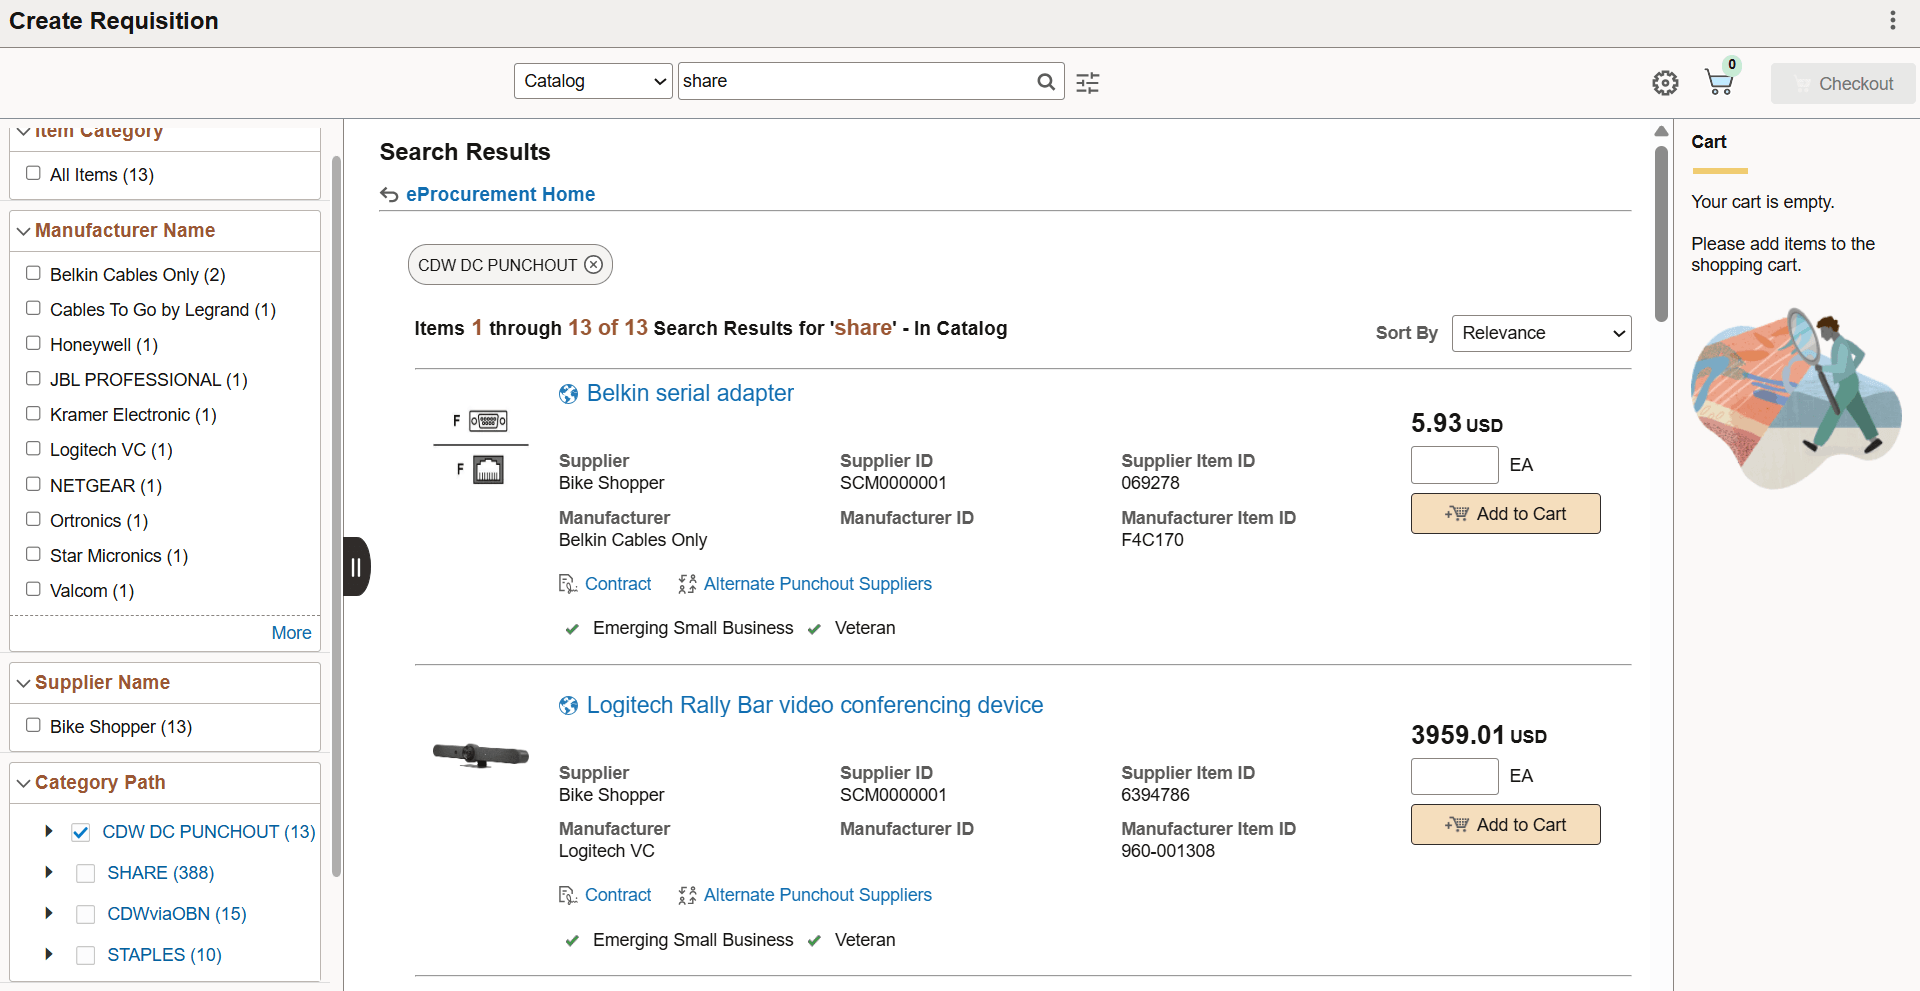Open Belkin serial adapter item link

click(690, 393)
